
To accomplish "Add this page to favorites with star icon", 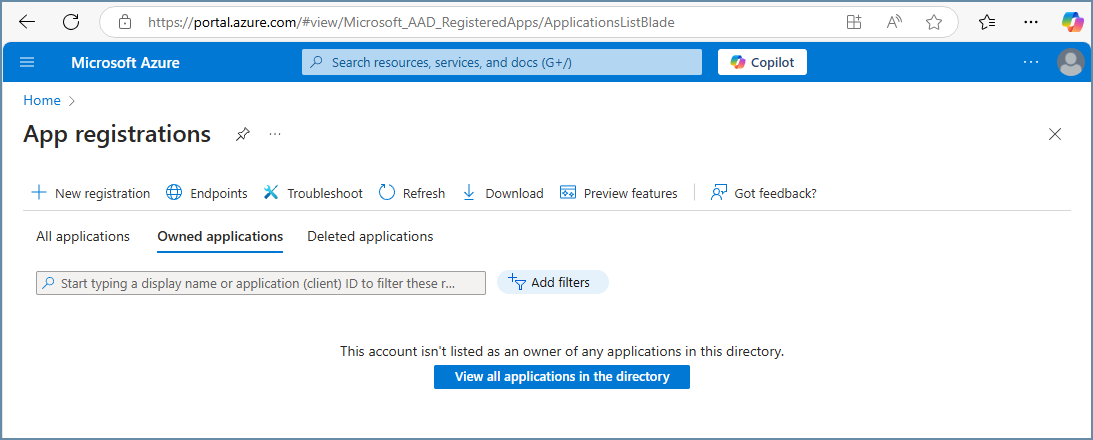I will (934, 22).
